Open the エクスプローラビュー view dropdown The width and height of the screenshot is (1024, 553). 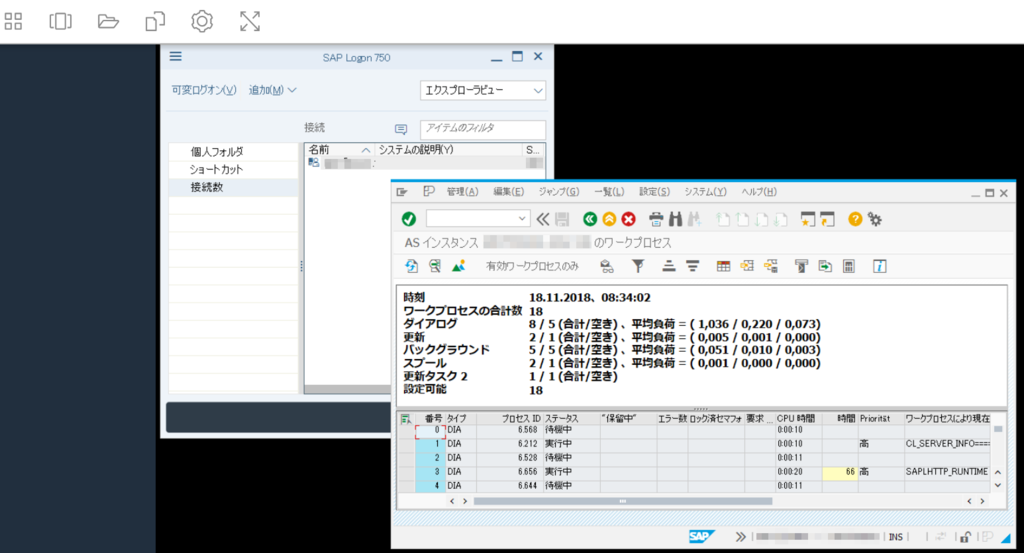483,90
